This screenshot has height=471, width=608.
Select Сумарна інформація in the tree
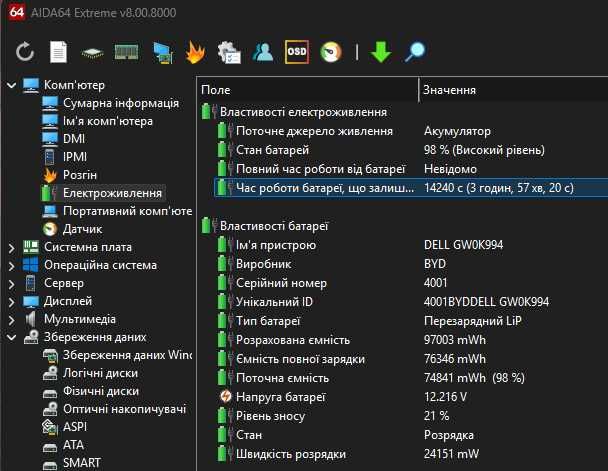pos(121,103)
